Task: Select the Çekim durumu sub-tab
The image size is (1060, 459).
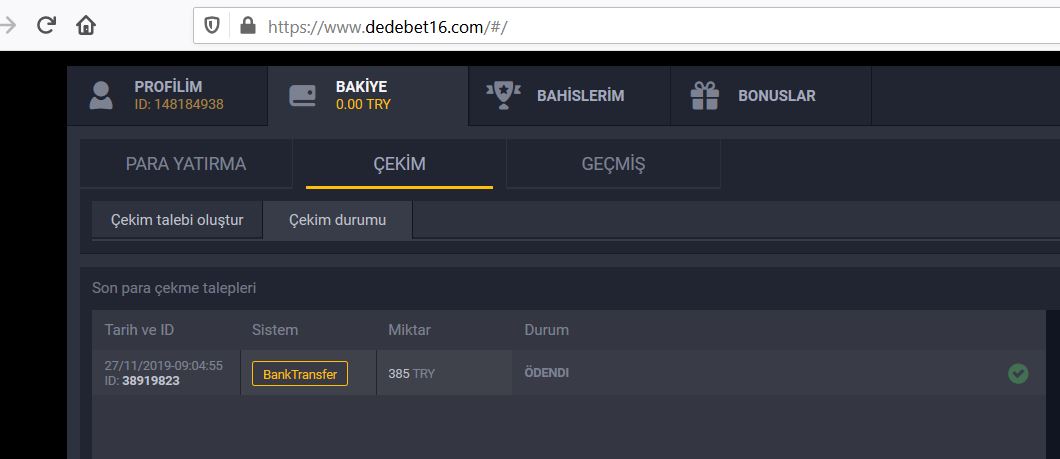Action: [x=337, y=220]
